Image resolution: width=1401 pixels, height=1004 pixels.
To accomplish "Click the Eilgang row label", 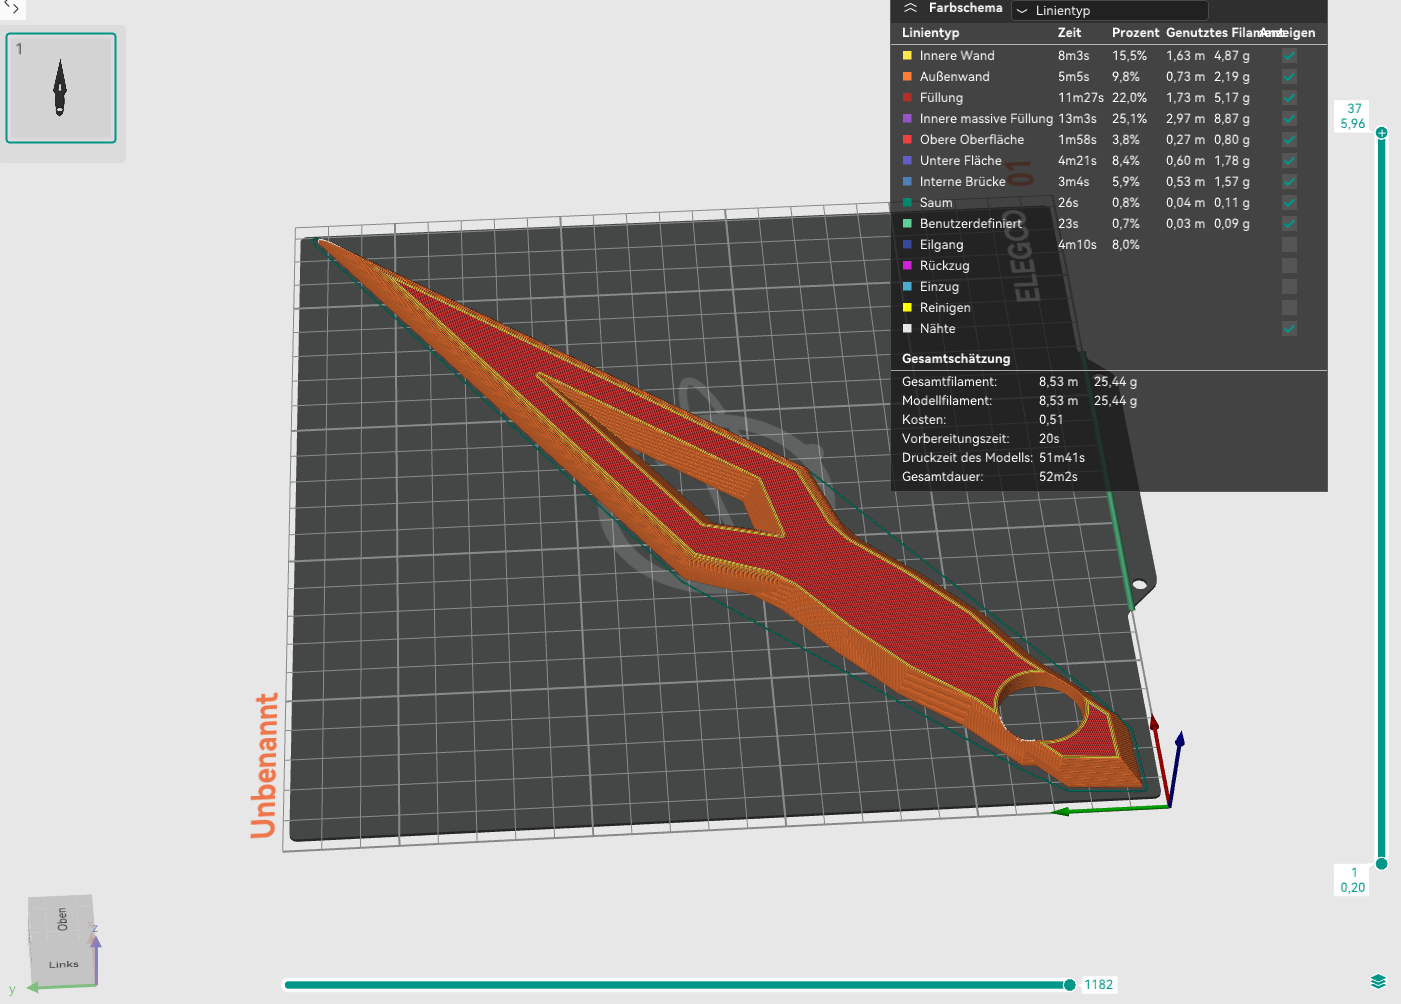I will point(941,245).
